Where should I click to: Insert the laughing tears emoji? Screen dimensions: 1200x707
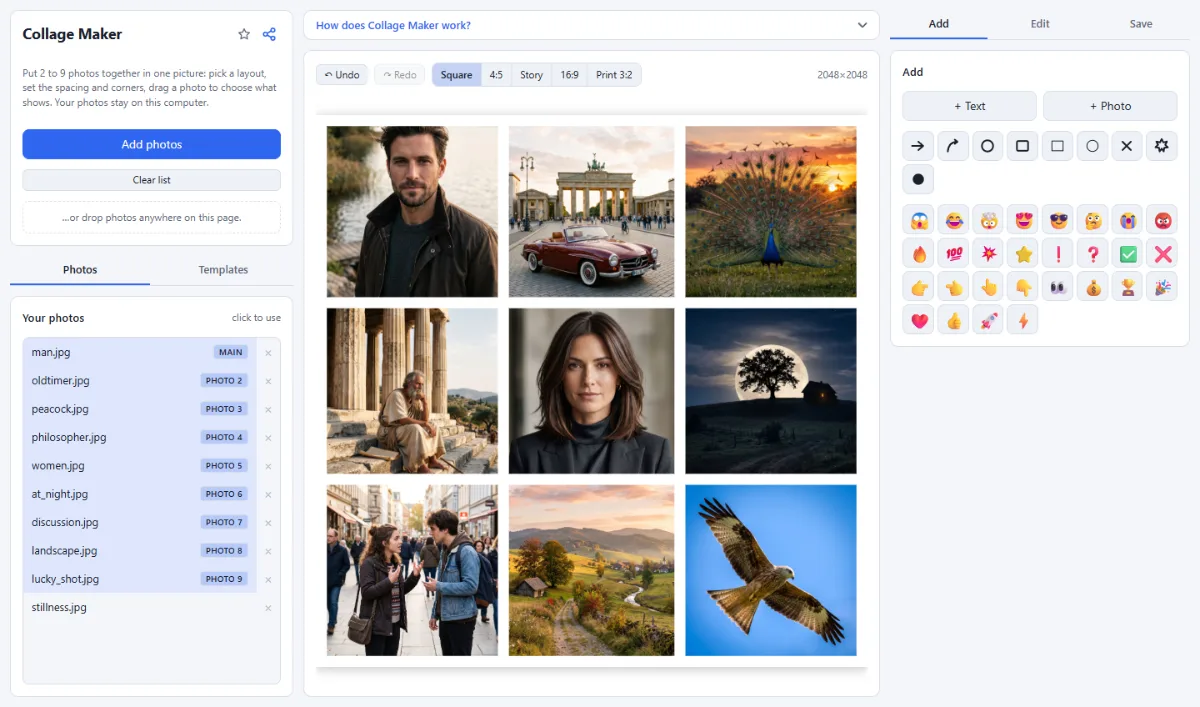952,220
